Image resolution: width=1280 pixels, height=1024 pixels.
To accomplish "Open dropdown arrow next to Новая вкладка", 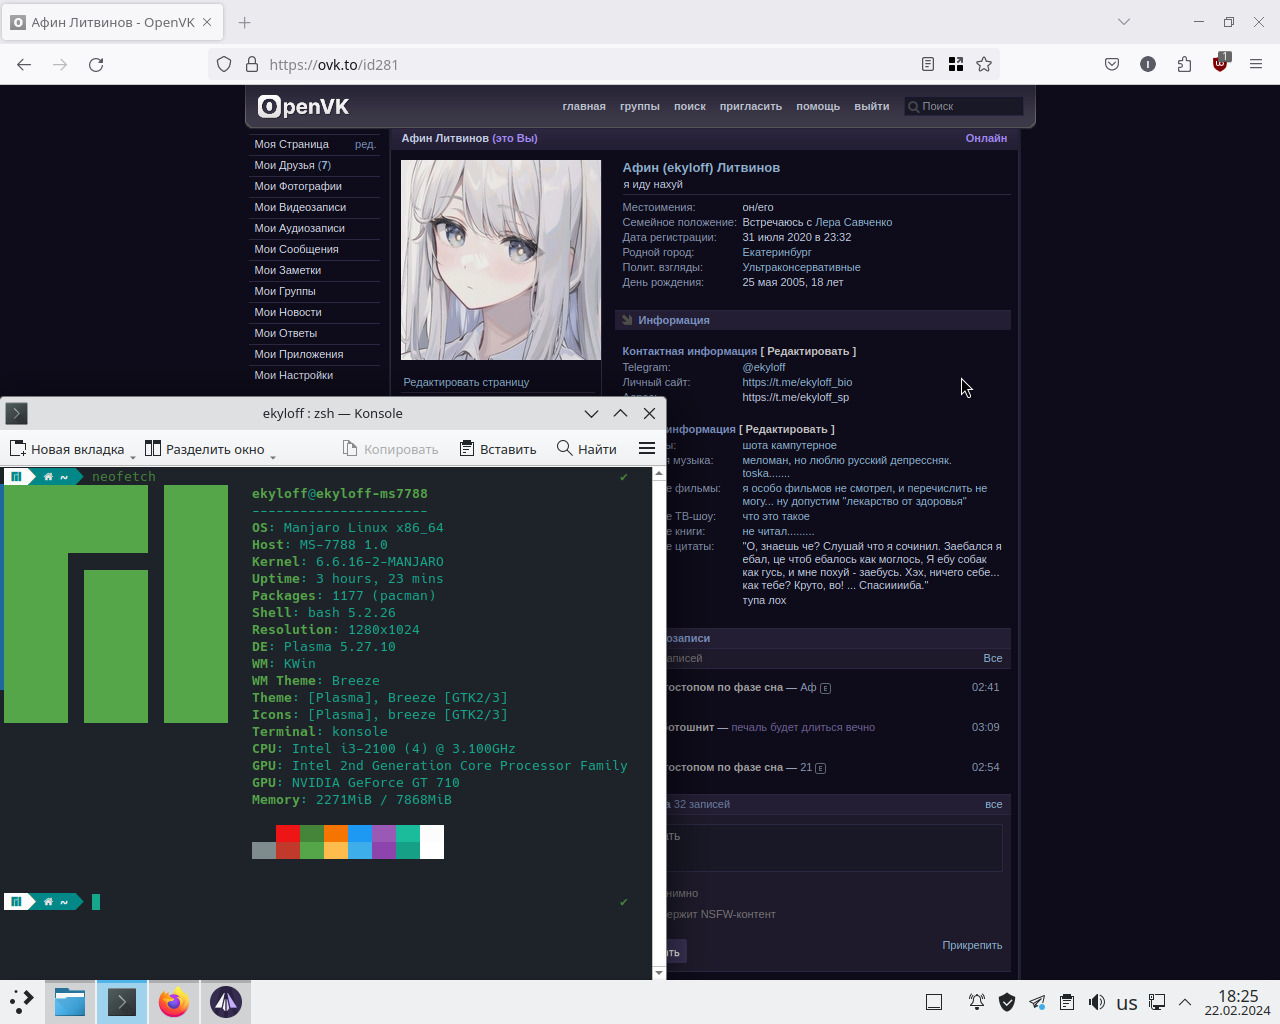I will pyautogui.click(x=133, y=456).
